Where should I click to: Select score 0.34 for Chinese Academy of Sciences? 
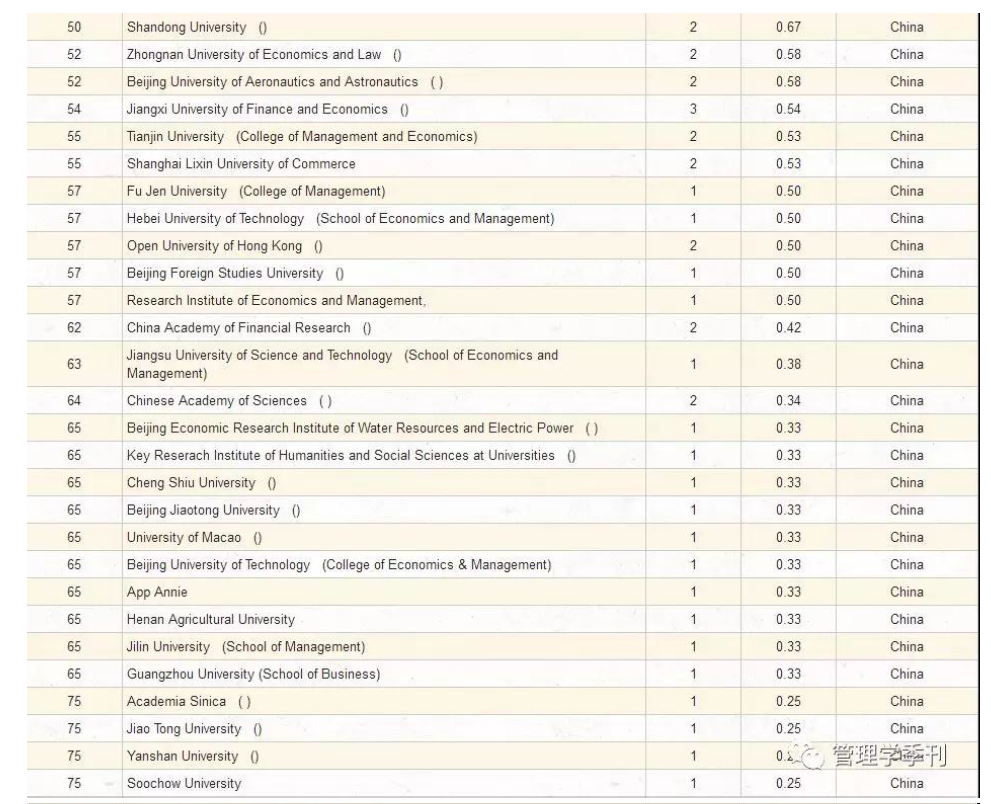click(788, 401)
